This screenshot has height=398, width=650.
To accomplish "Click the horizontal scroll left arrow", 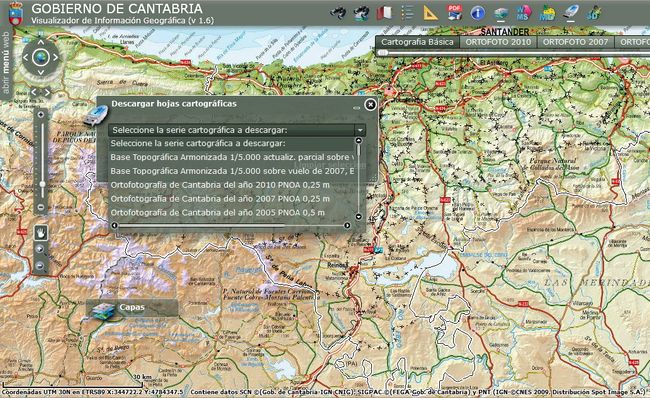I will tap(114, 226).
